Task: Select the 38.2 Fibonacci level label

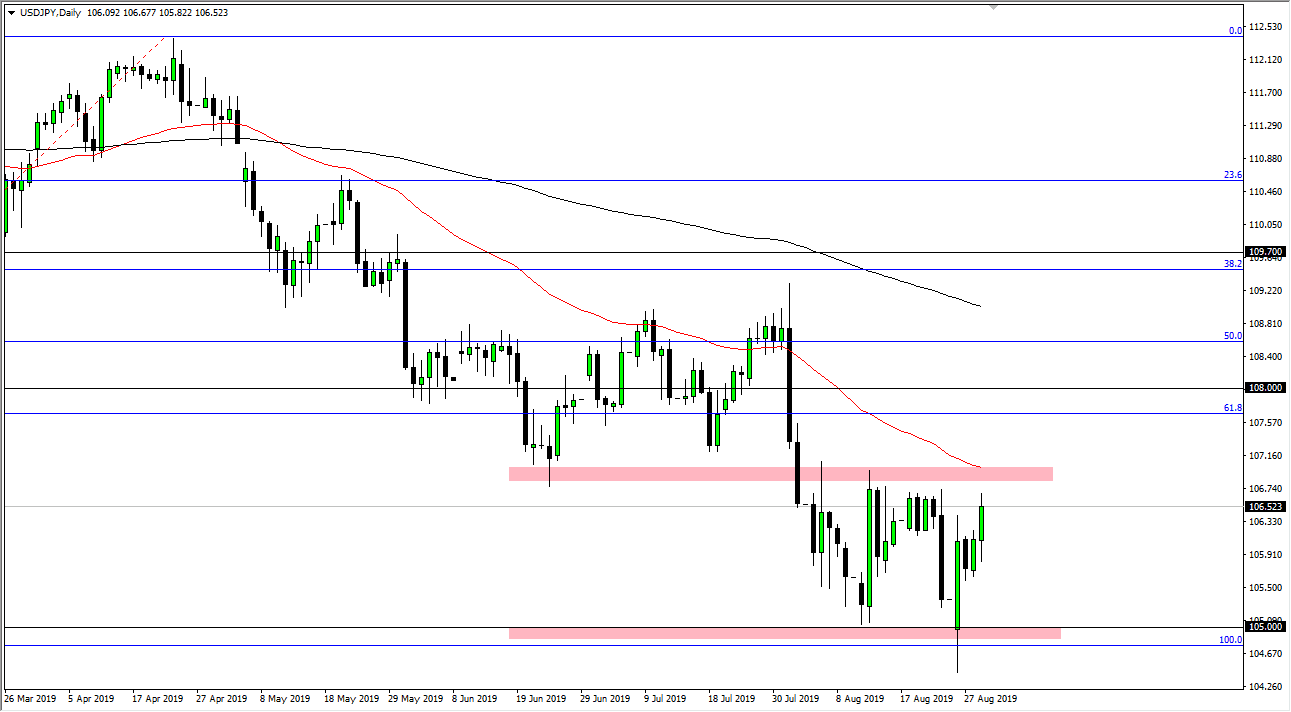Action: 1233,263
